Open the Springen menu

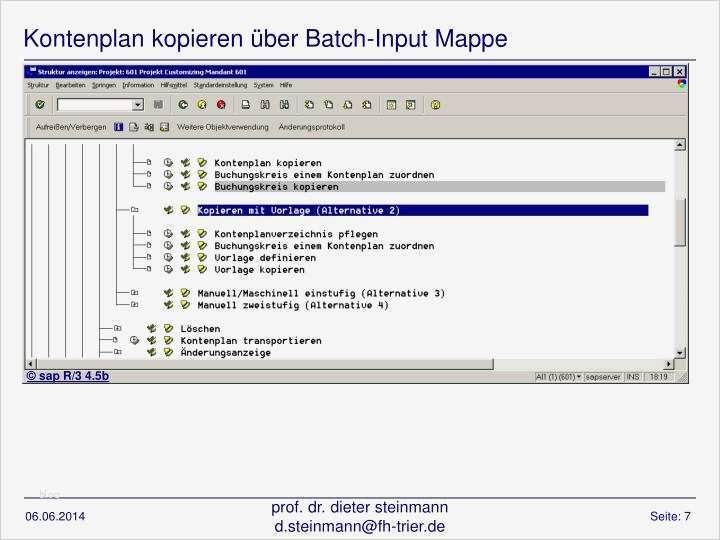104,85
